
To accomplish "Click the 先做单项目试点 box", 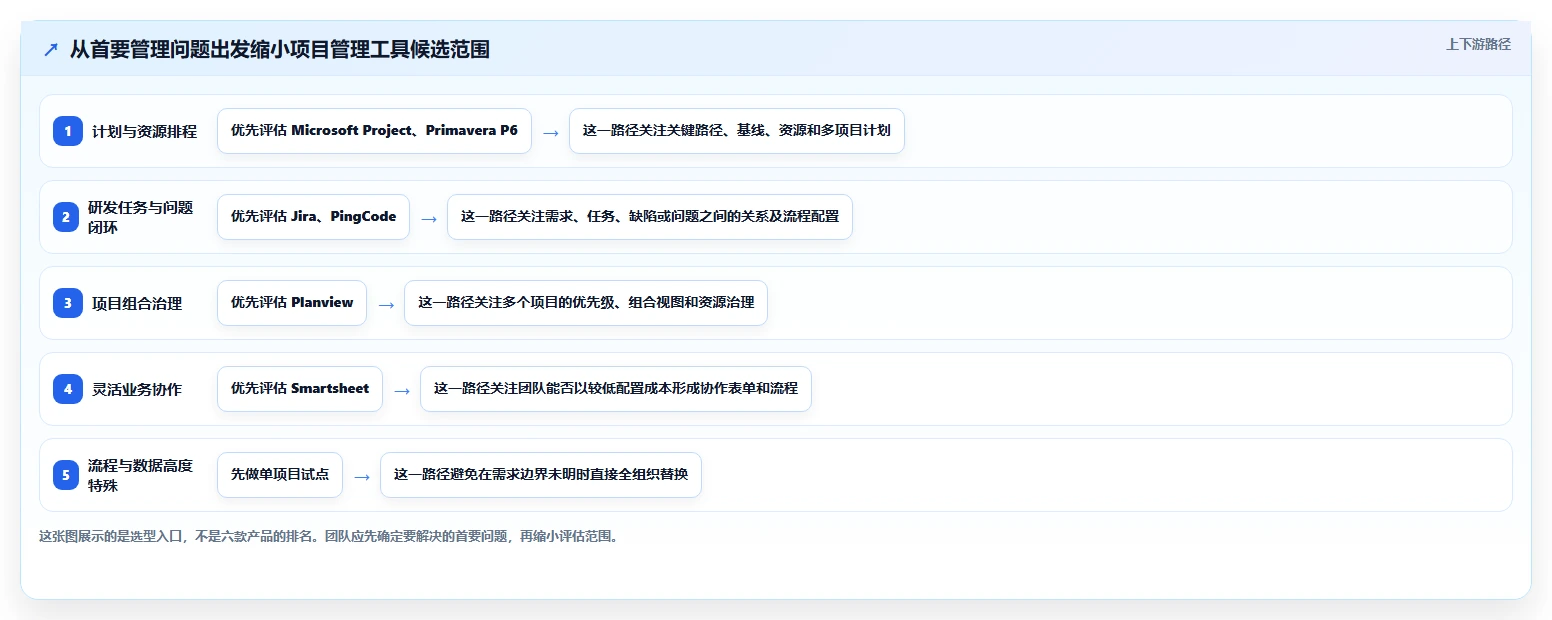I will (280, 475).
